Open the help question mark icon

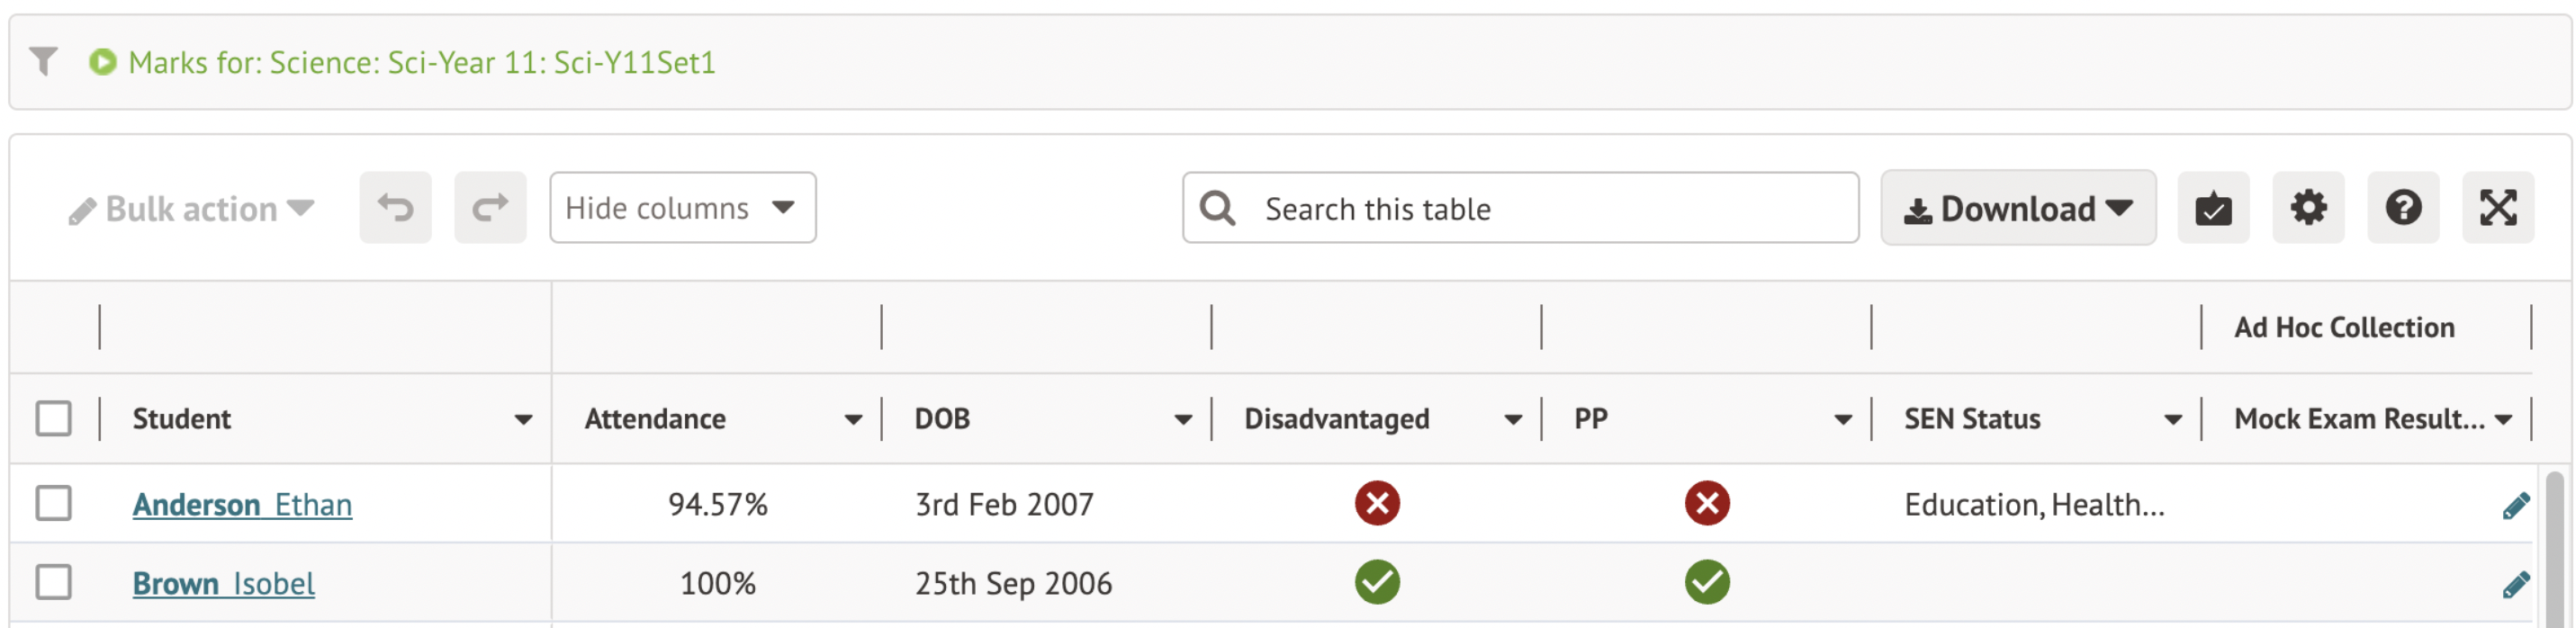click(2403, 208)
